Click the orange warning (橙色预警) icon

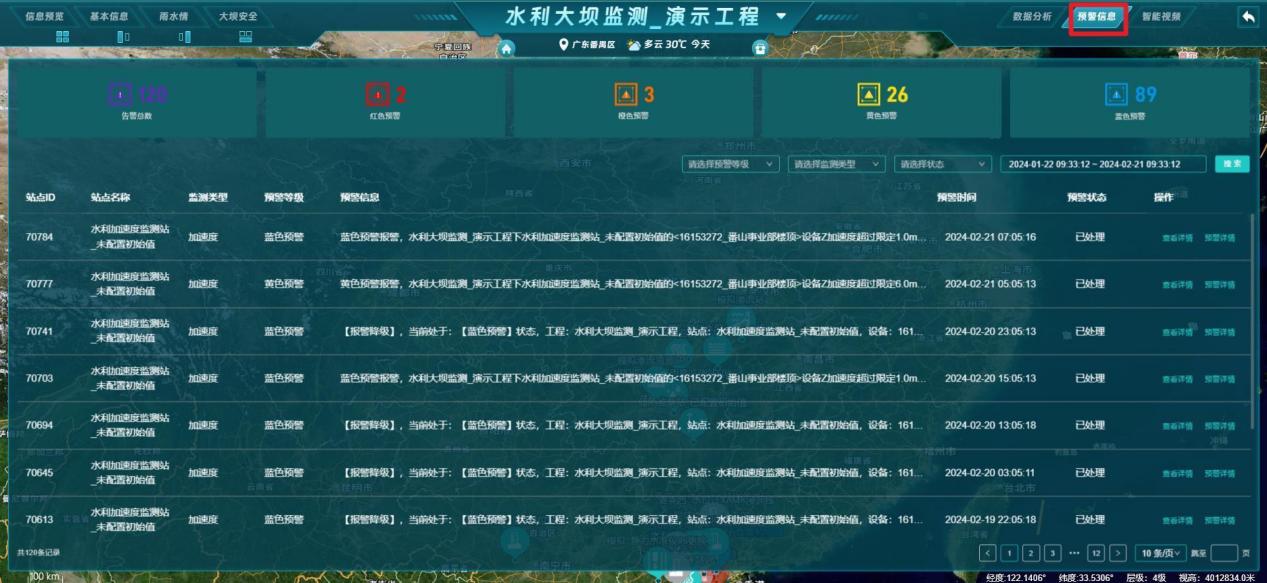[626, 94]
